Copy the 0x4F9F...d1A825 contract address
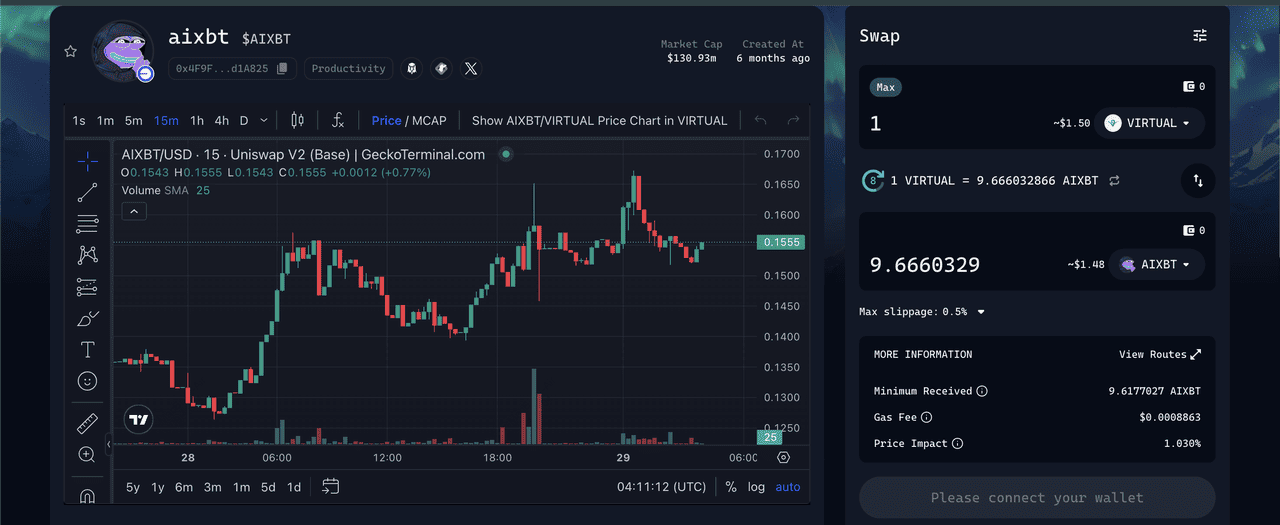This screenshot has height=525, width=1280. (x=283, y=69)
